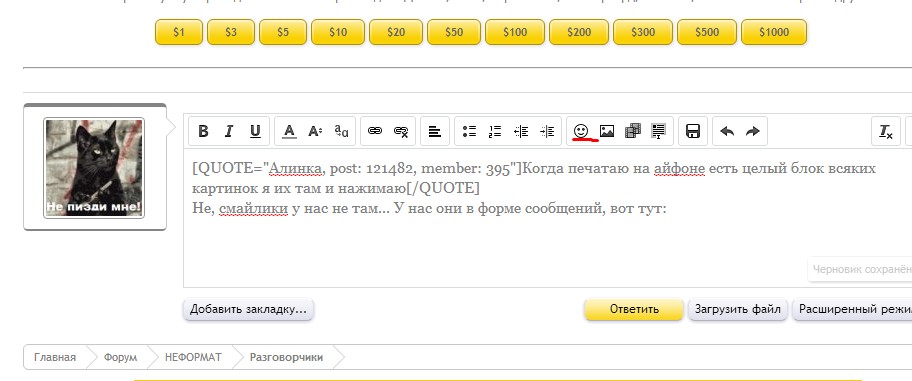Image resolution: width=912 pixels, height=381 pixels.
Task: Donate $500 via yellow button
Action: point(707,32)
